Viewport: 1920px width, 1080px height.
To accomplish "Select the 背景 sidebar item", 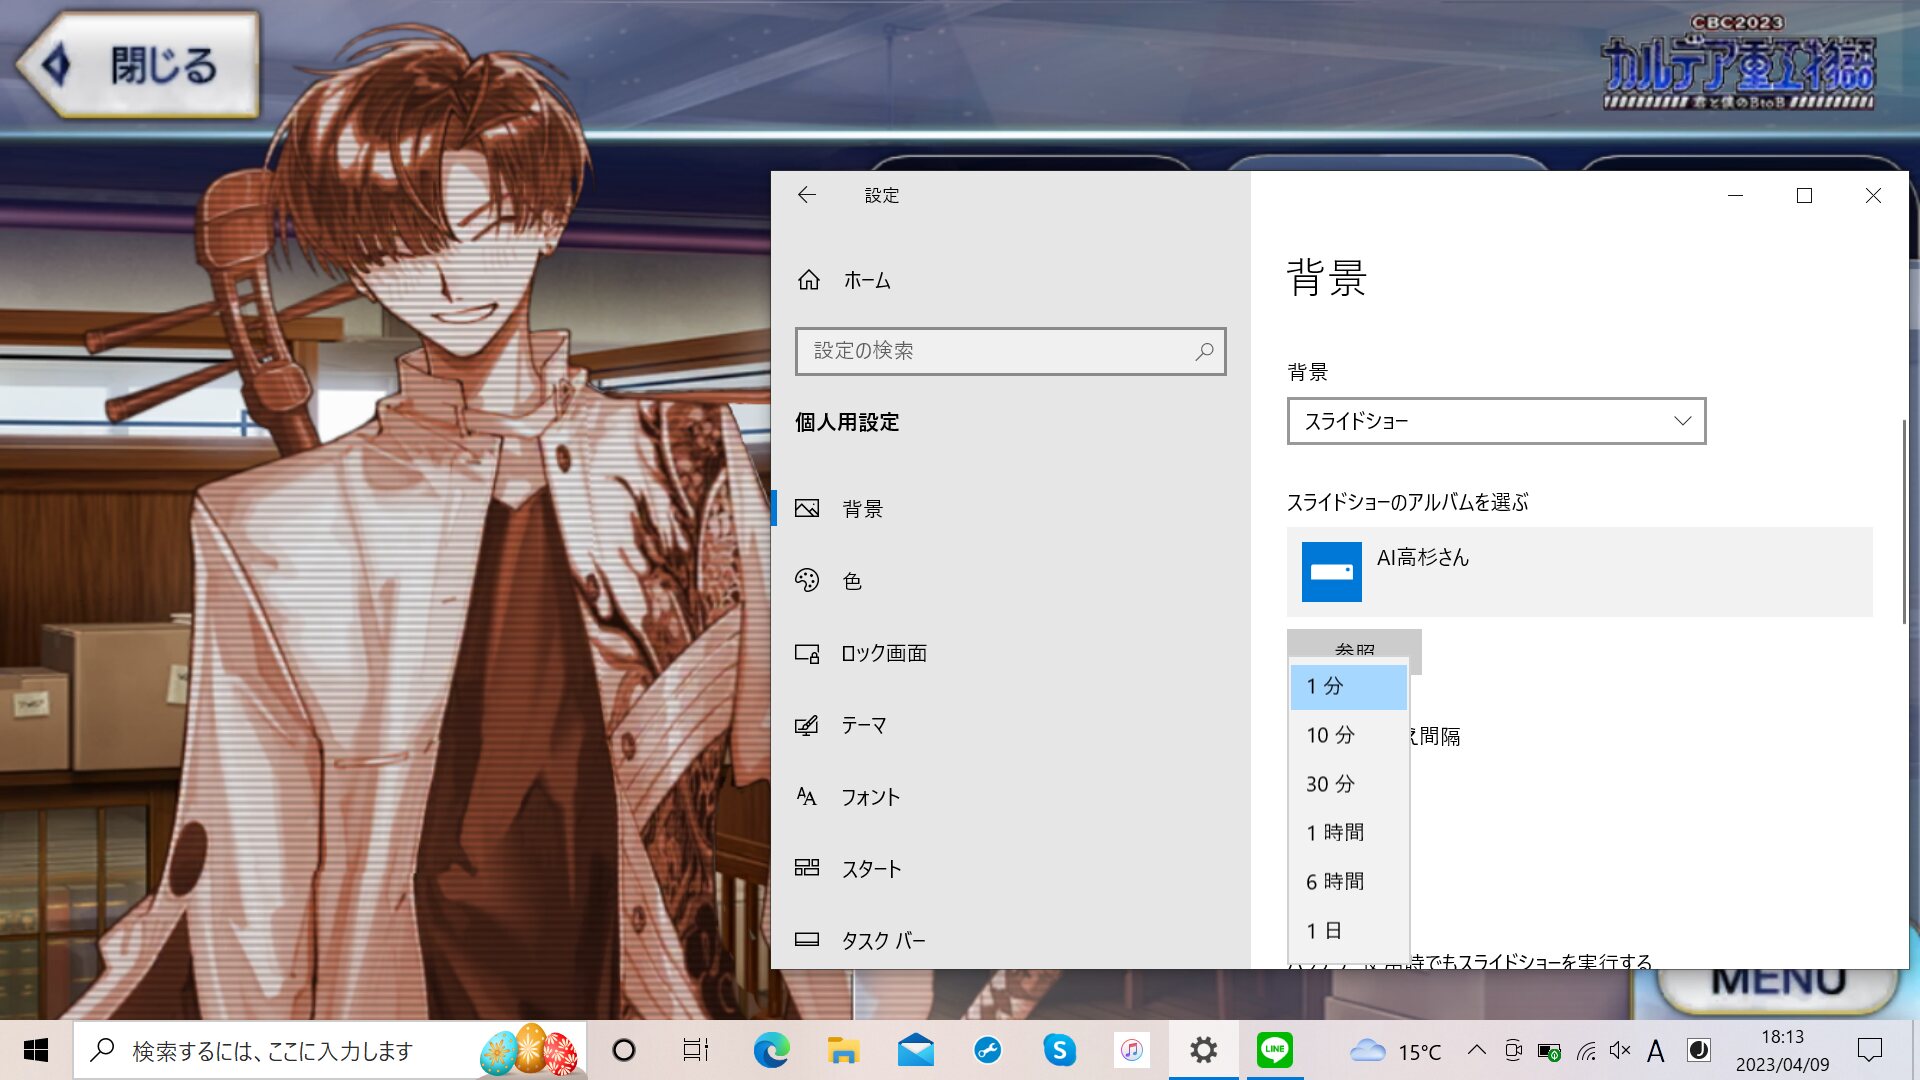I will point(862,509).
